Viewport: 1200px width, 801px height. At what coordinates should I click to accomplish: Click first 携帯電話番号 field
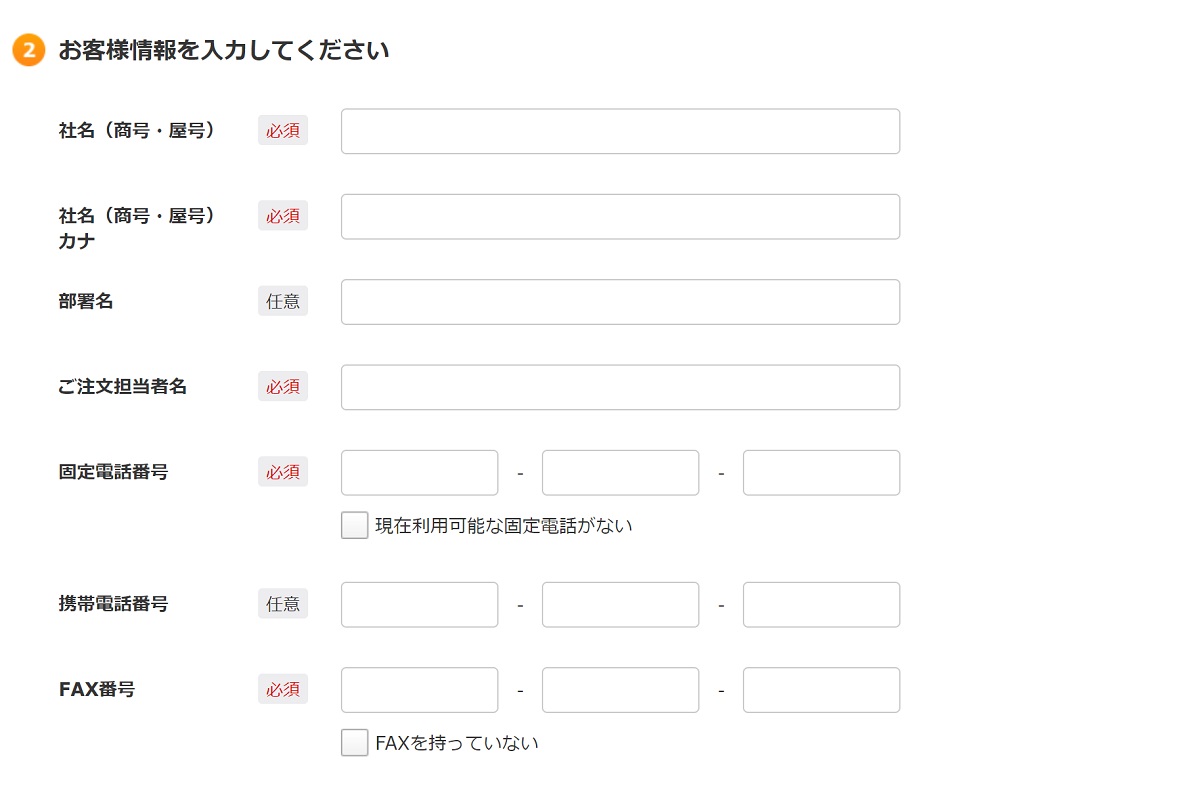tap(419, 604)
